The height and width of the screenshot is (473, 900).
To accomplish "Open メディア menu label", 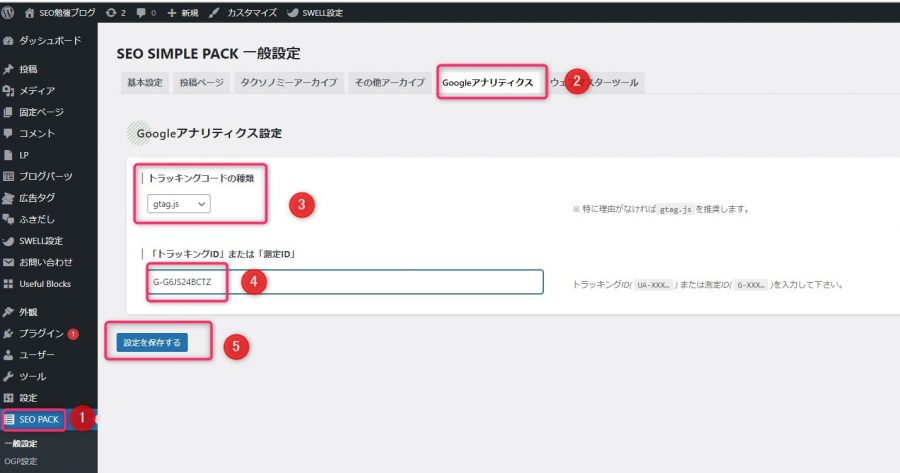I will click(37, 91).
